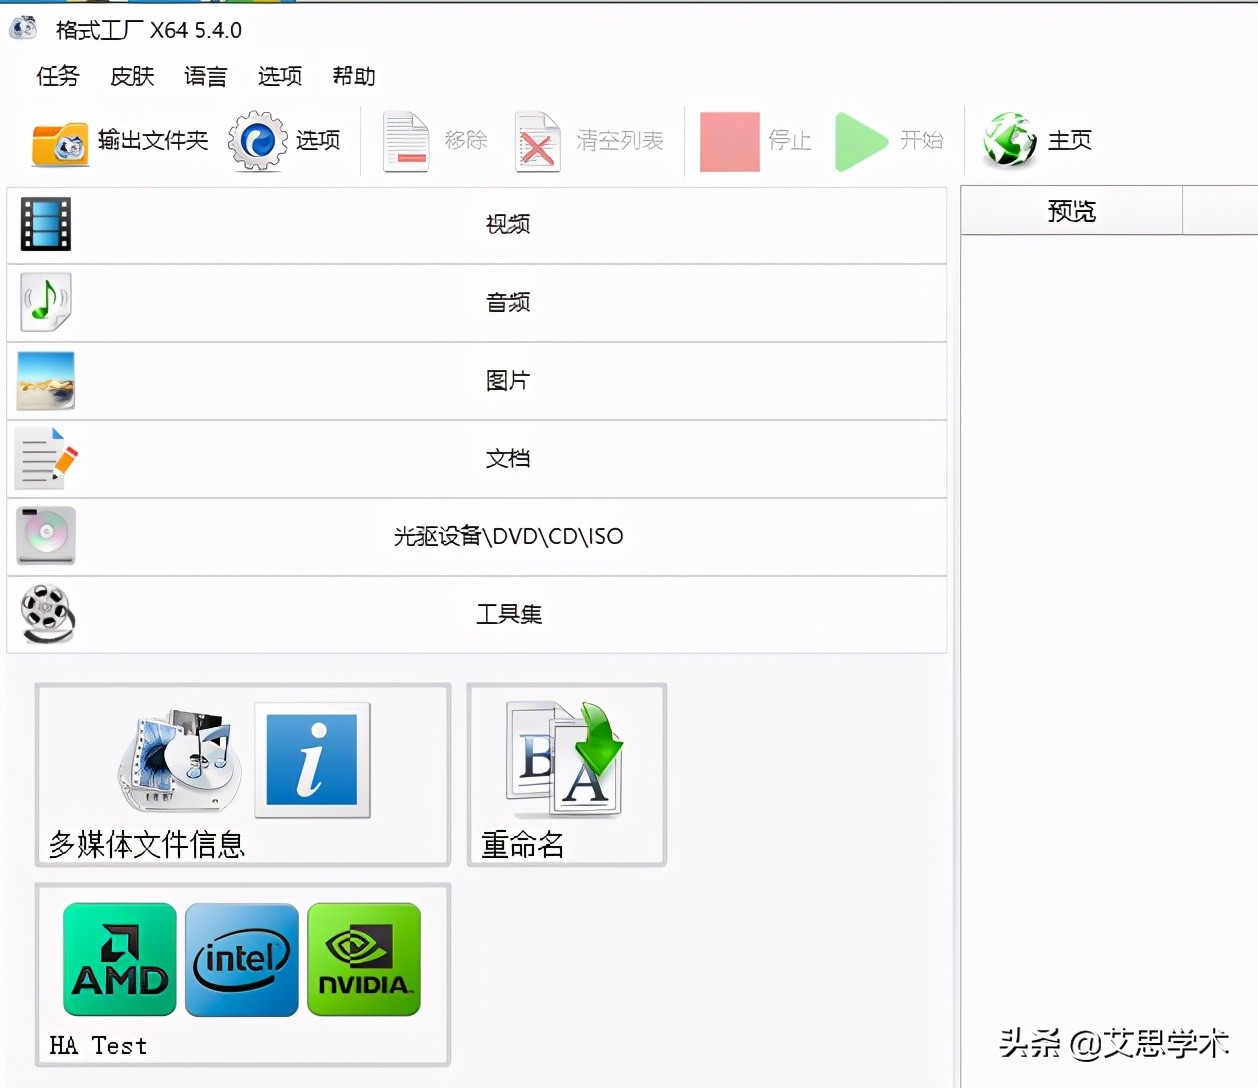Open the 语言 language menu
Image resolution: width=1258 pixels, height=1088 pixels.
pyautogui.click(x=205, y=77)
